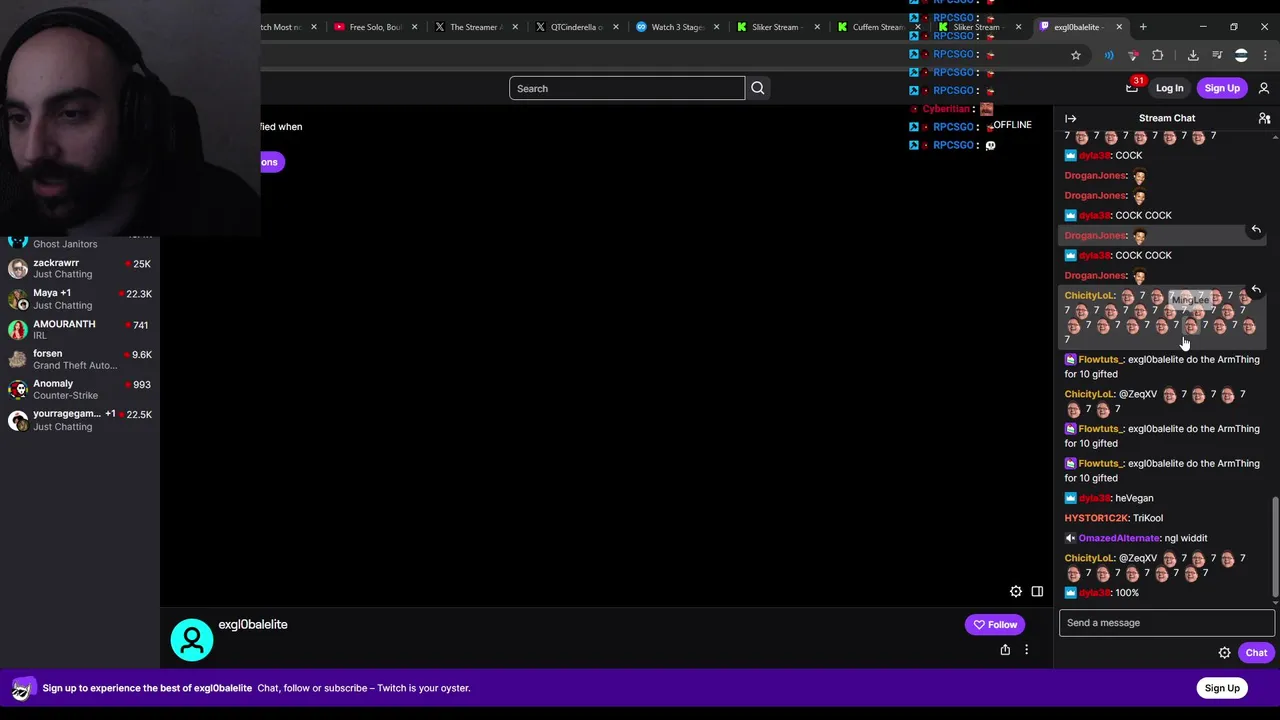Follow the exgl0balelite channel
Image resolution: width=1280 pixels, height=720 pixels.
pos(995,625)
